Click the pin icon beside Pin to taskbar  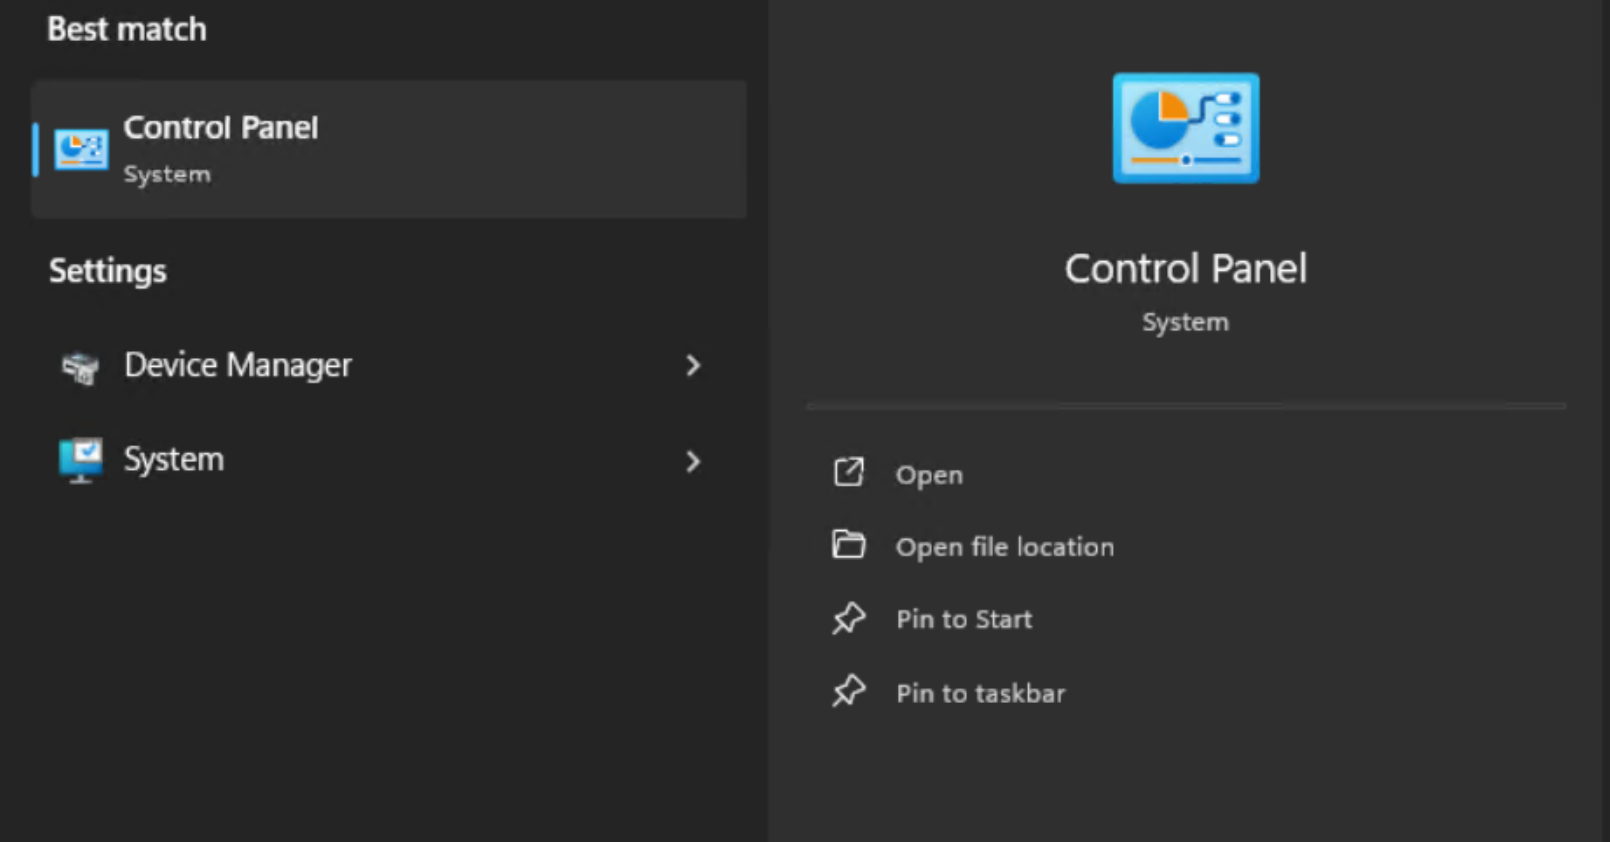pyautogui.click(x=848, y=691)
